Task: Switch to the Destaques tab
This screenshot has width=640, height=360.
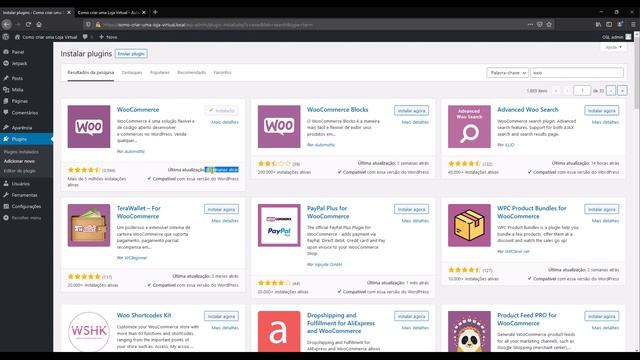Action: point(132,73)
